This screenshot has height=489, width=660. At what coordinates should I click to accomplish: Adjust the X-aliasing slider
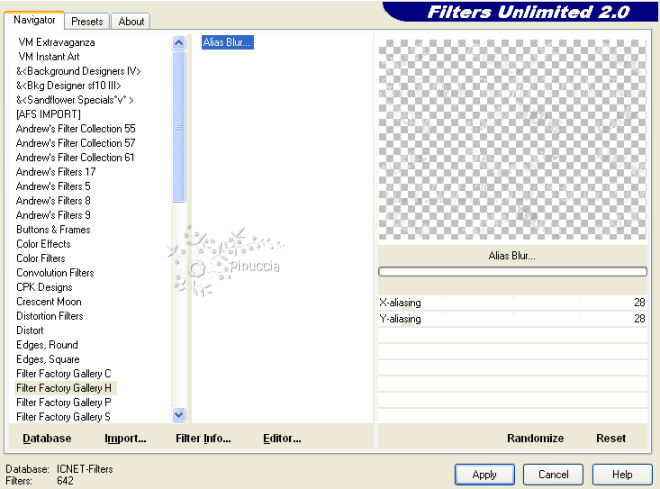(x=513, y=303)
